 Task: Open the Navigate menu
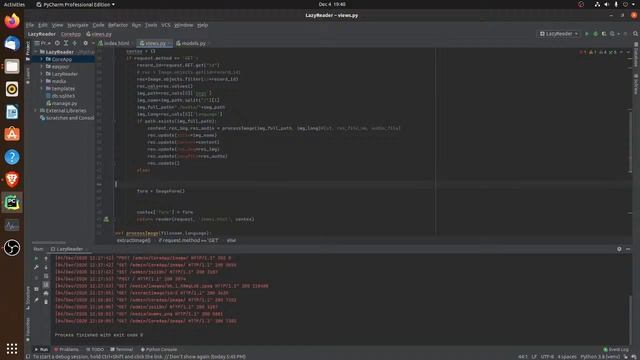pos(78,25)
